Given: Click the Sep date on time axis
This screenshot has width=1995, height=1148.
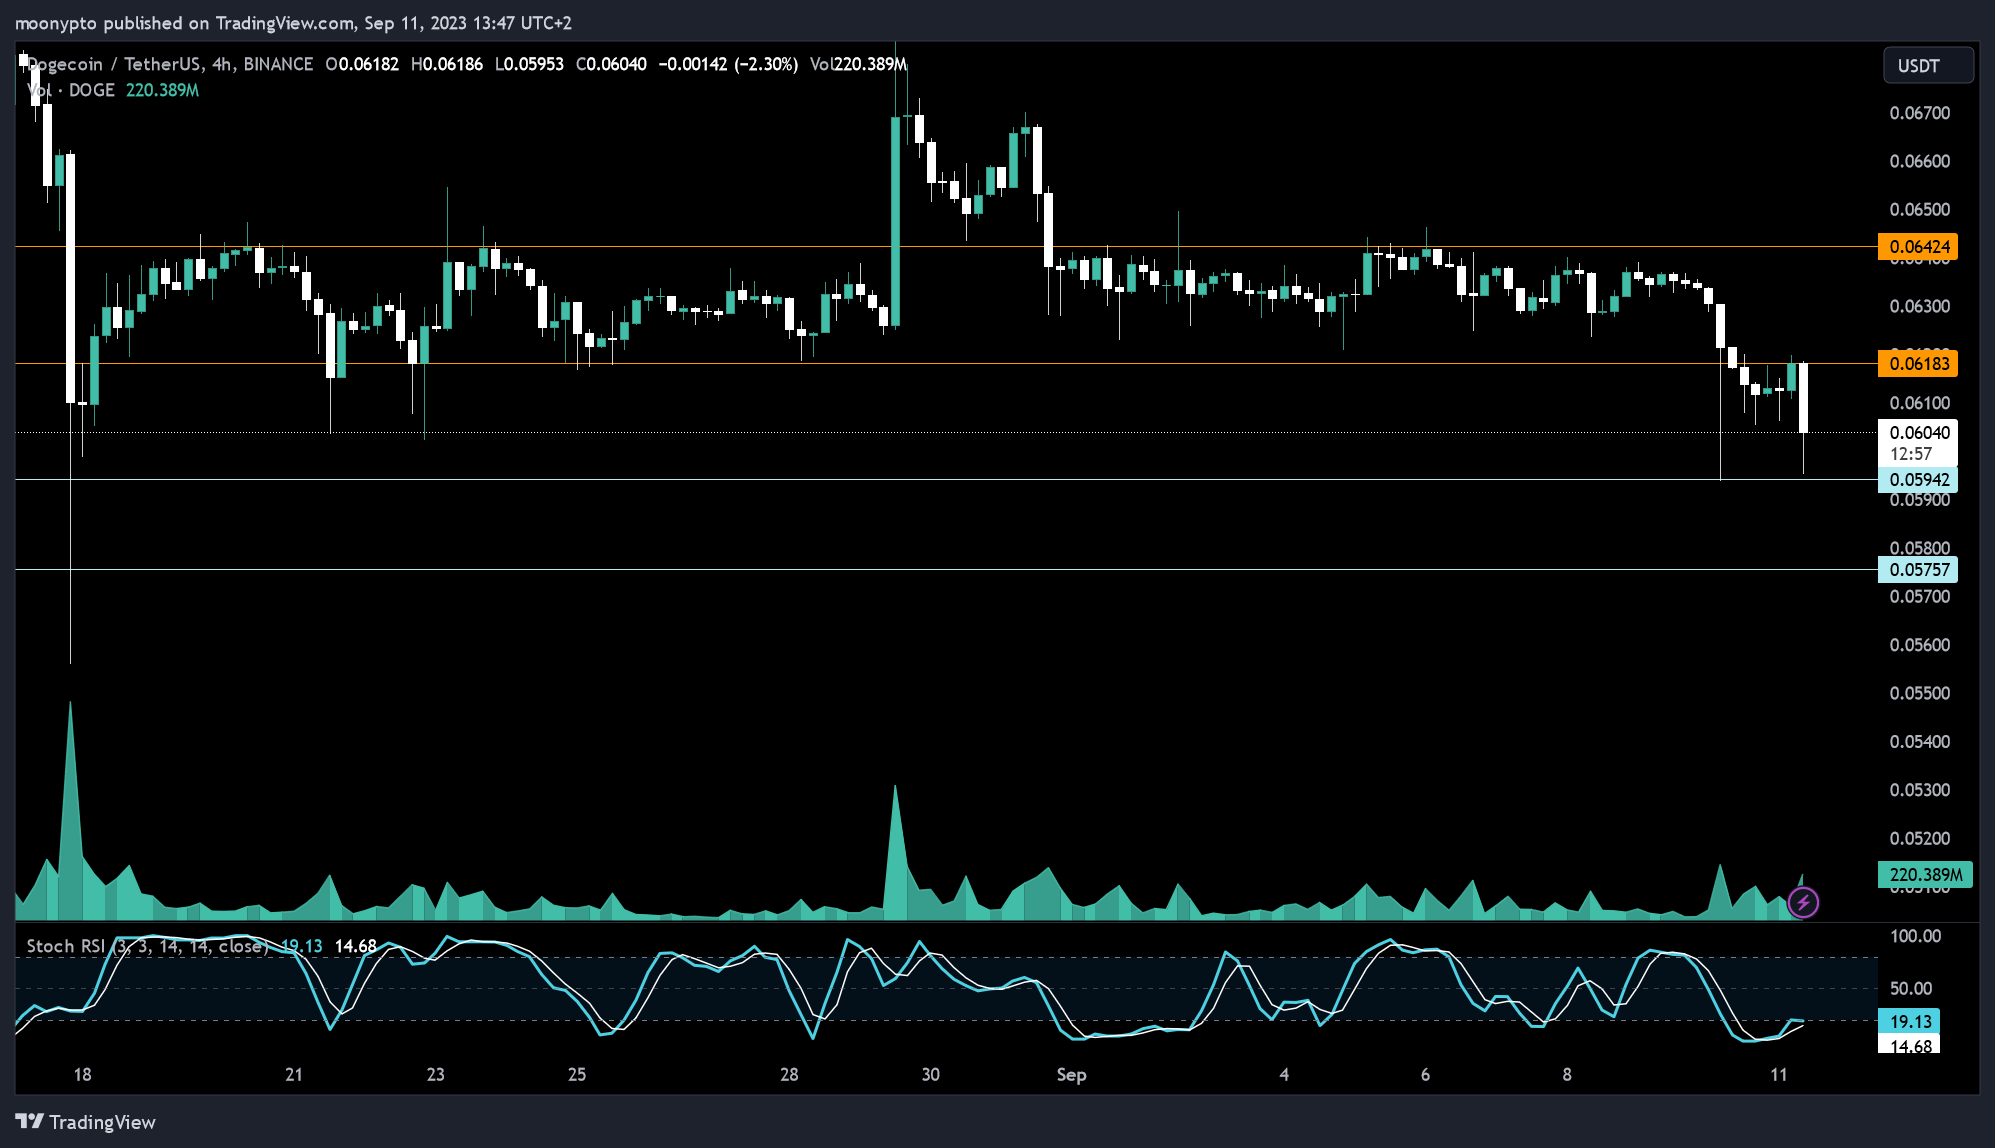Looking at the screenshot, I should pos(1071,1075).
